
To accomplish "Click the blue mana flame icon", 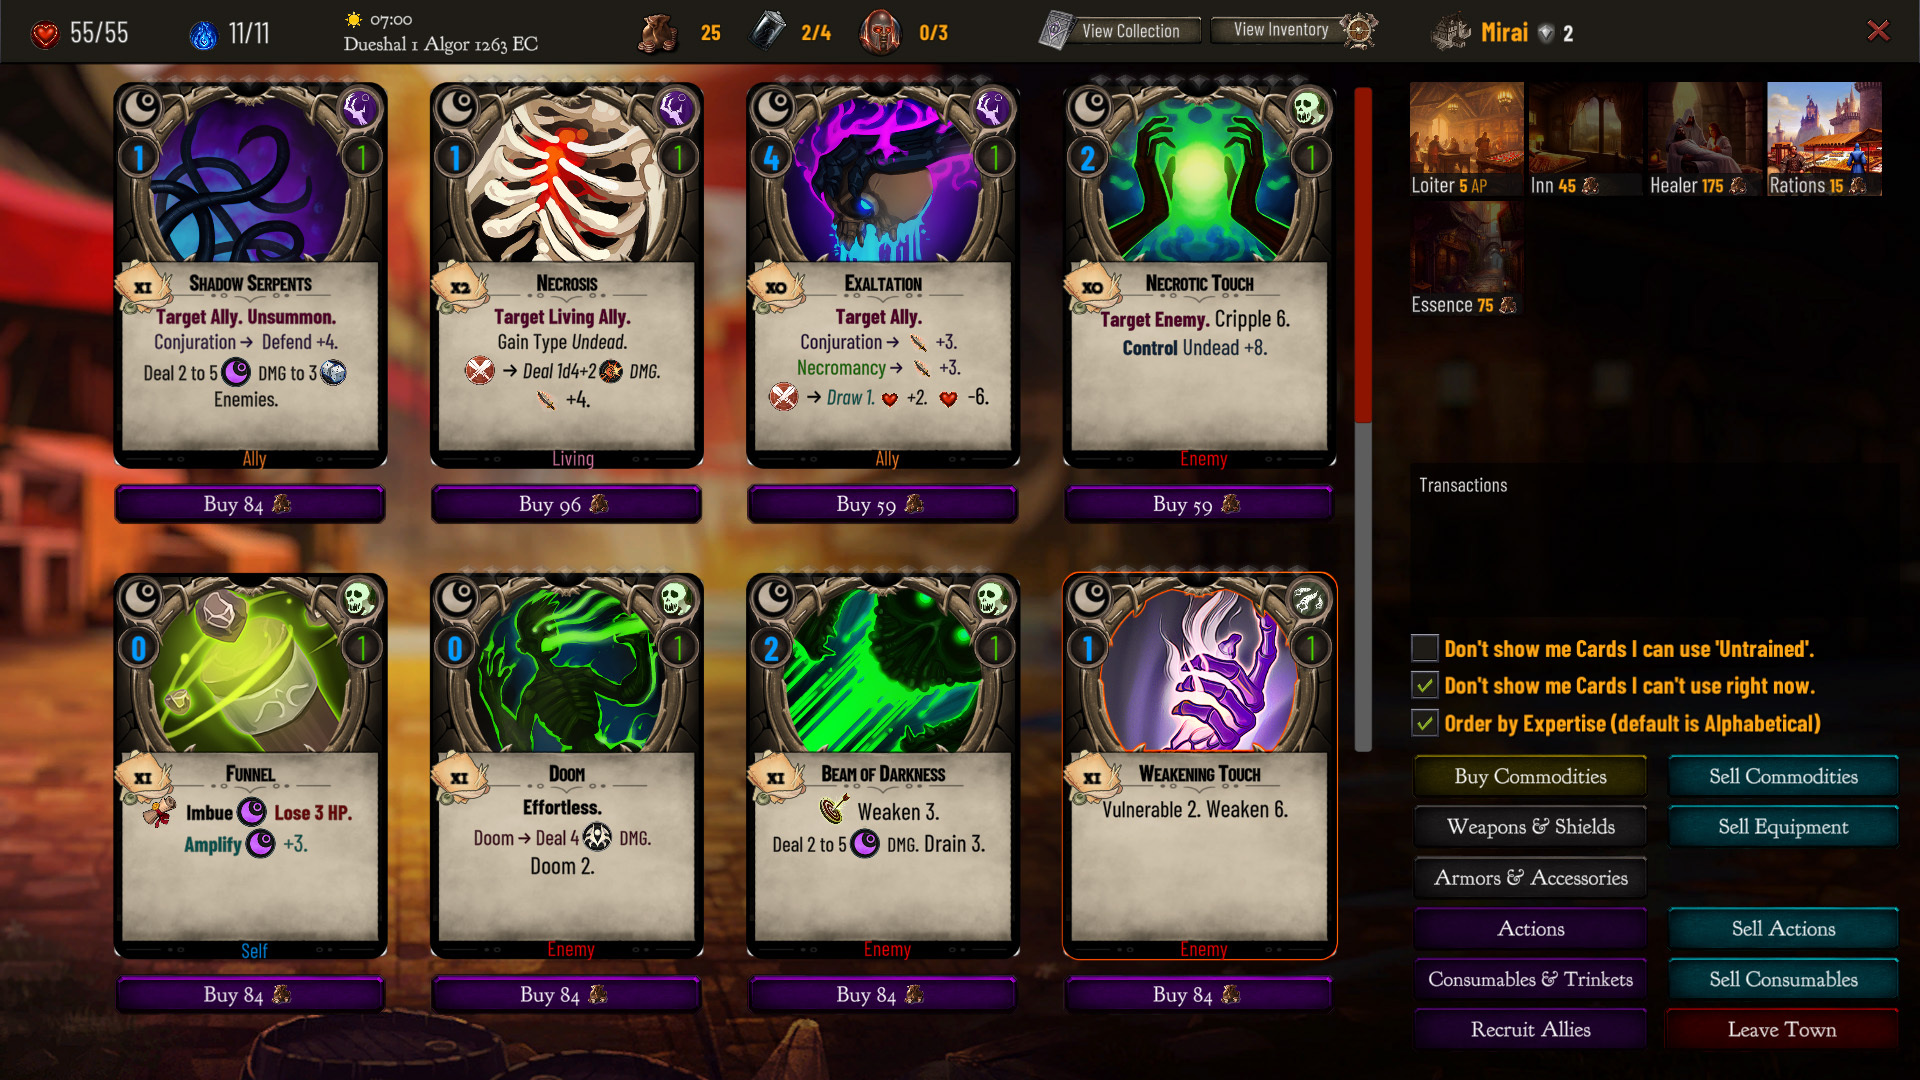I will pyautogui.click(x=203, y=35).
